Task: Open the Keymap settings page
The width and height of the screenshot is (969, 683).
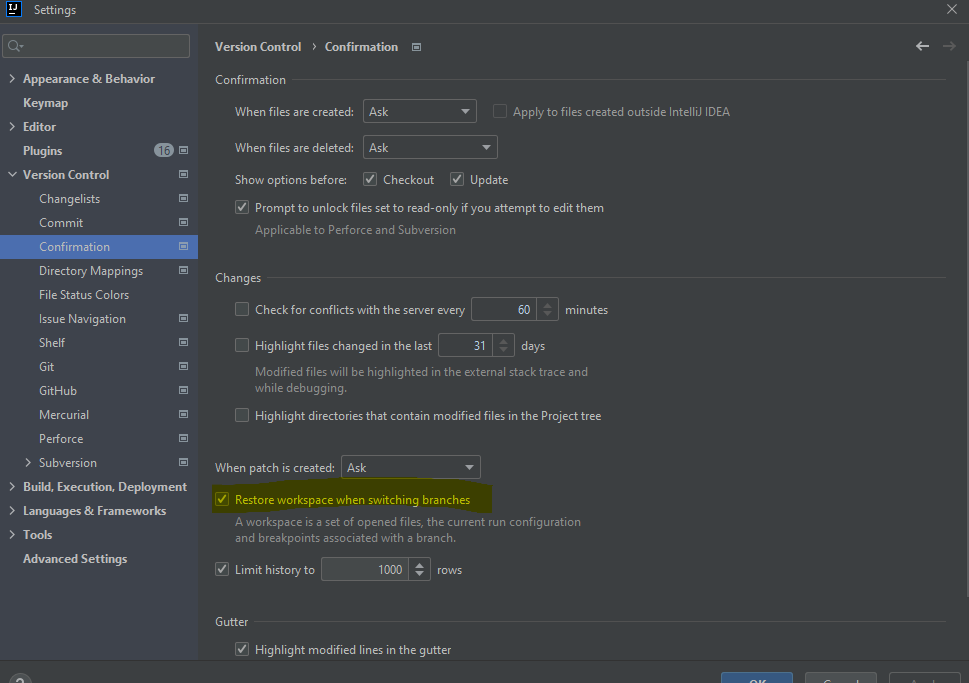Action: tap(45, 103)
